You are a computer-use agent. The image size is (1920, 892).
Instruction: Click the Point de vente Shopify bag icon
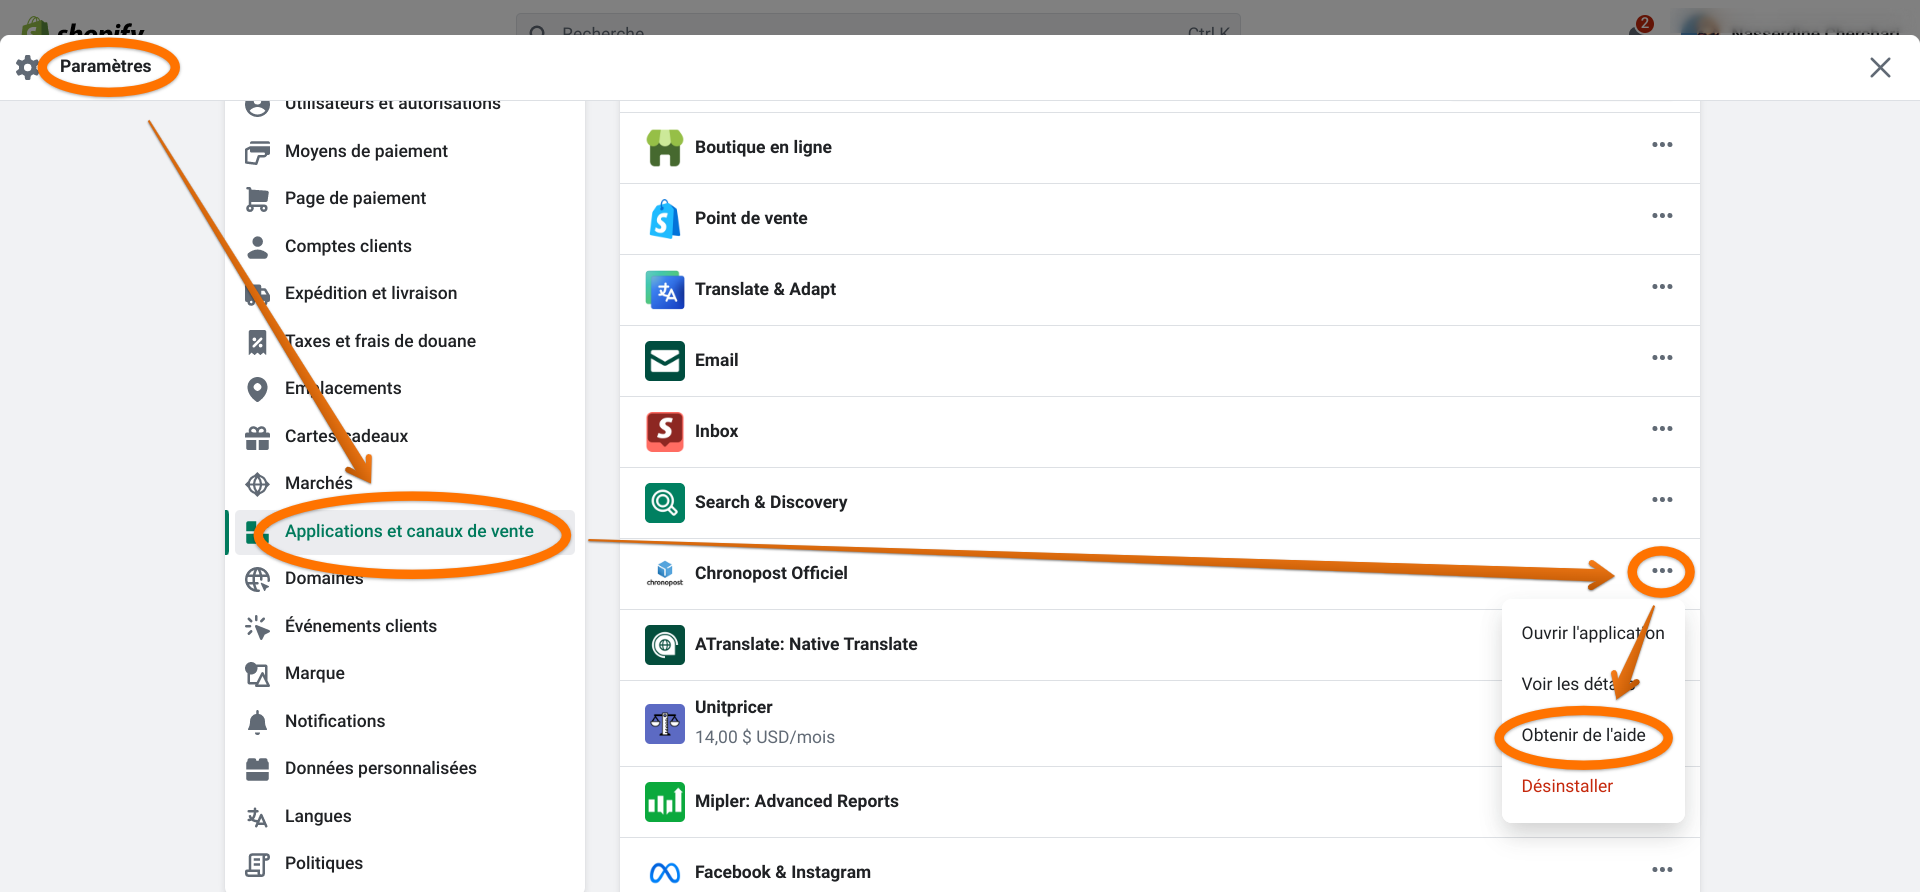coord(665,219)
